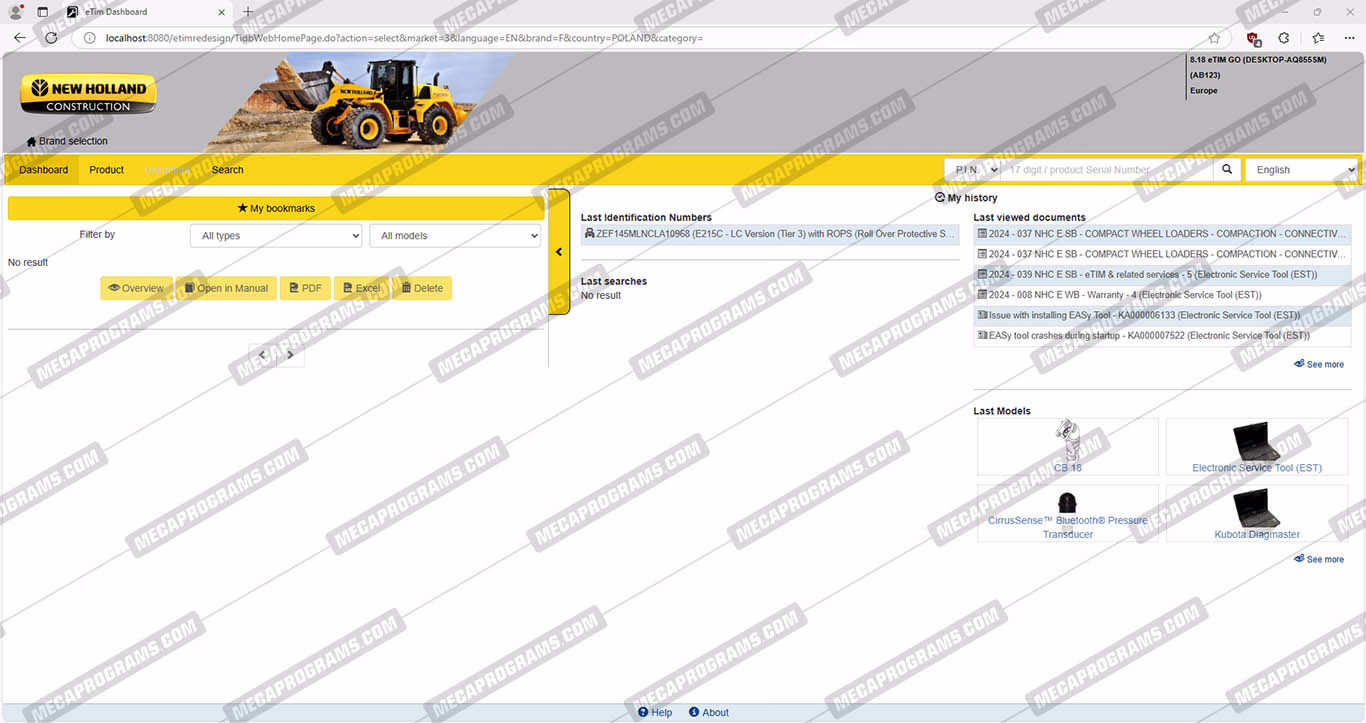Open the All models filter dropdown
1366x723 pixels.
point(455,236)
